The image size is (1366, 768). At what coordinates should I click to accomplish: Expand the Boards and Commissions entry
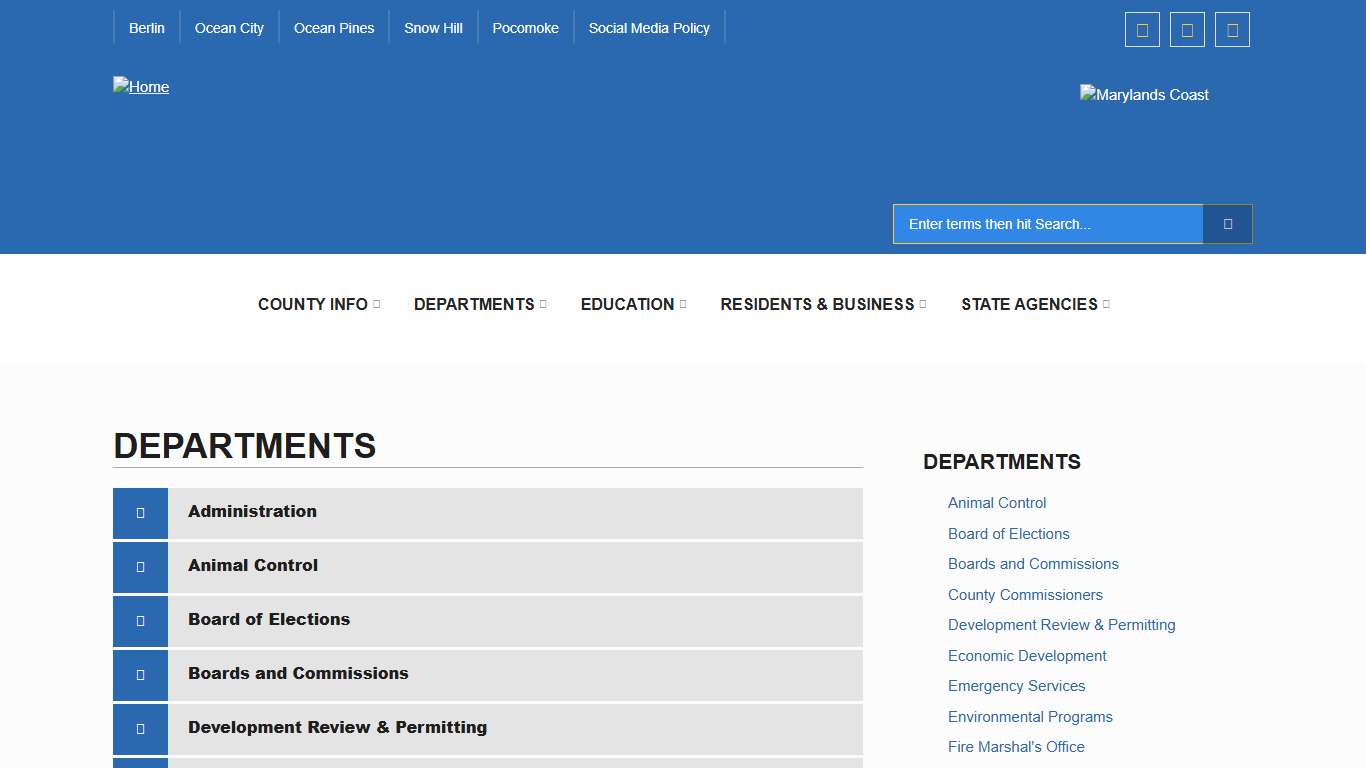pos(297,673)
